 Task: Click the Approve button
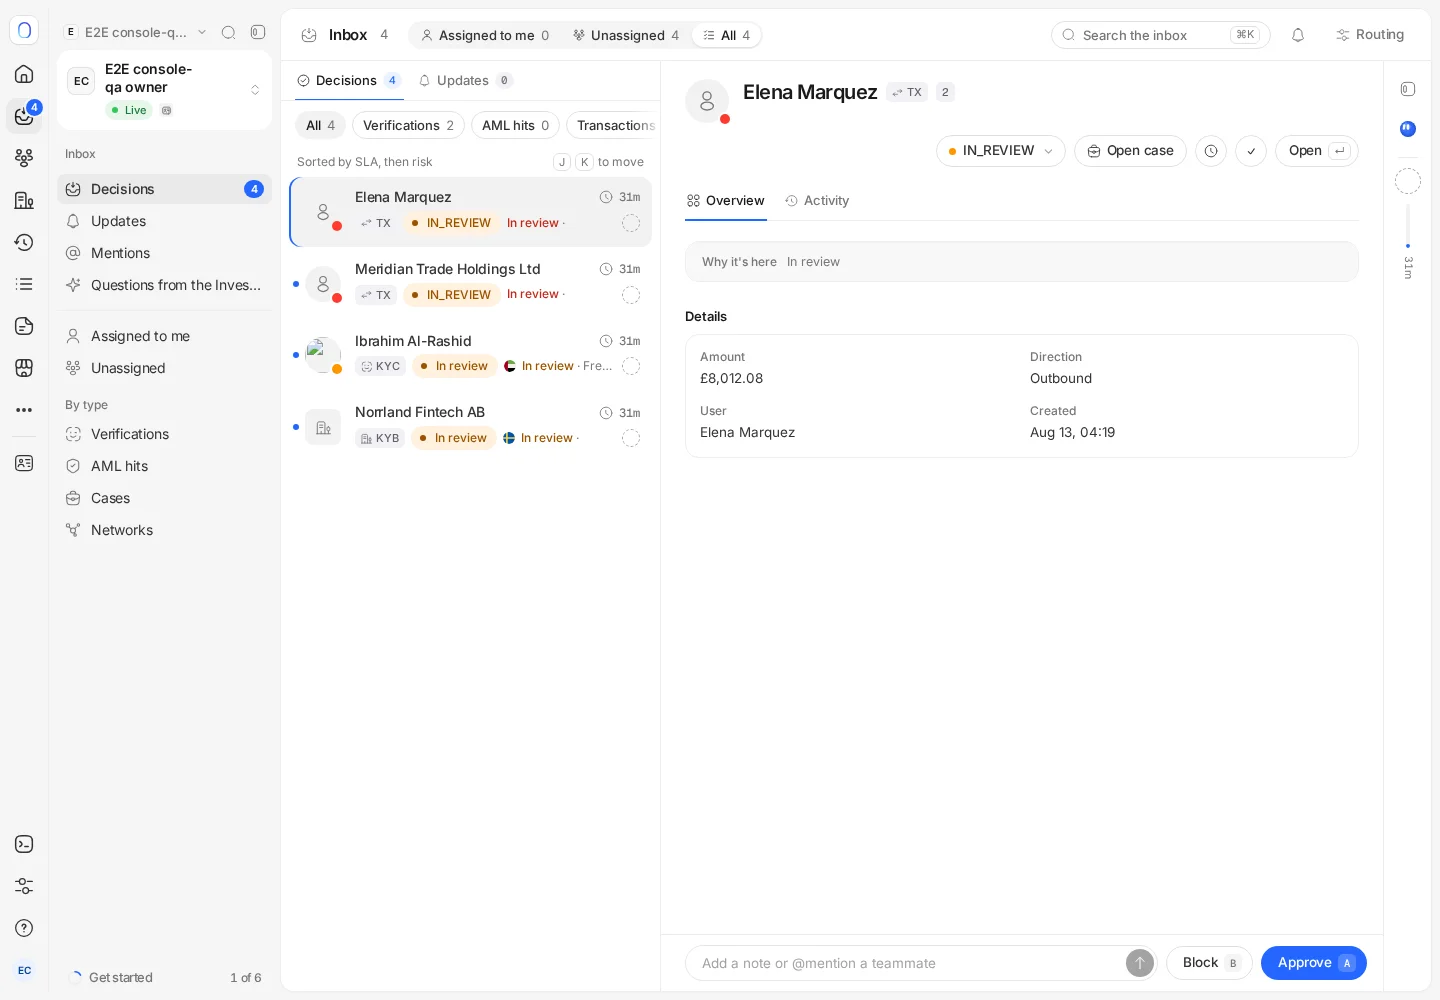pos(1314,963)
